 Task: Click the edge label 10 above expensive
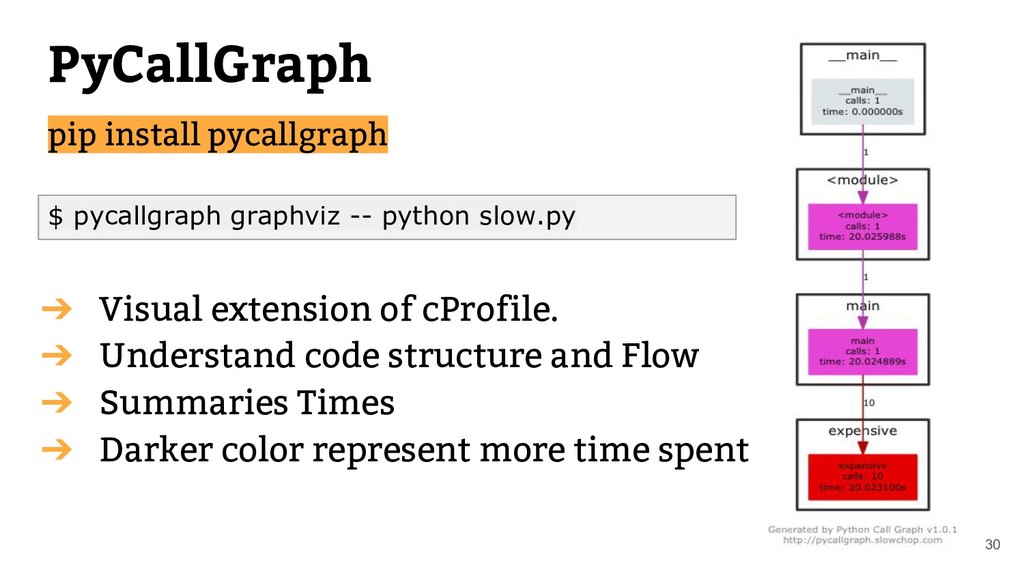tap(869, 403)
